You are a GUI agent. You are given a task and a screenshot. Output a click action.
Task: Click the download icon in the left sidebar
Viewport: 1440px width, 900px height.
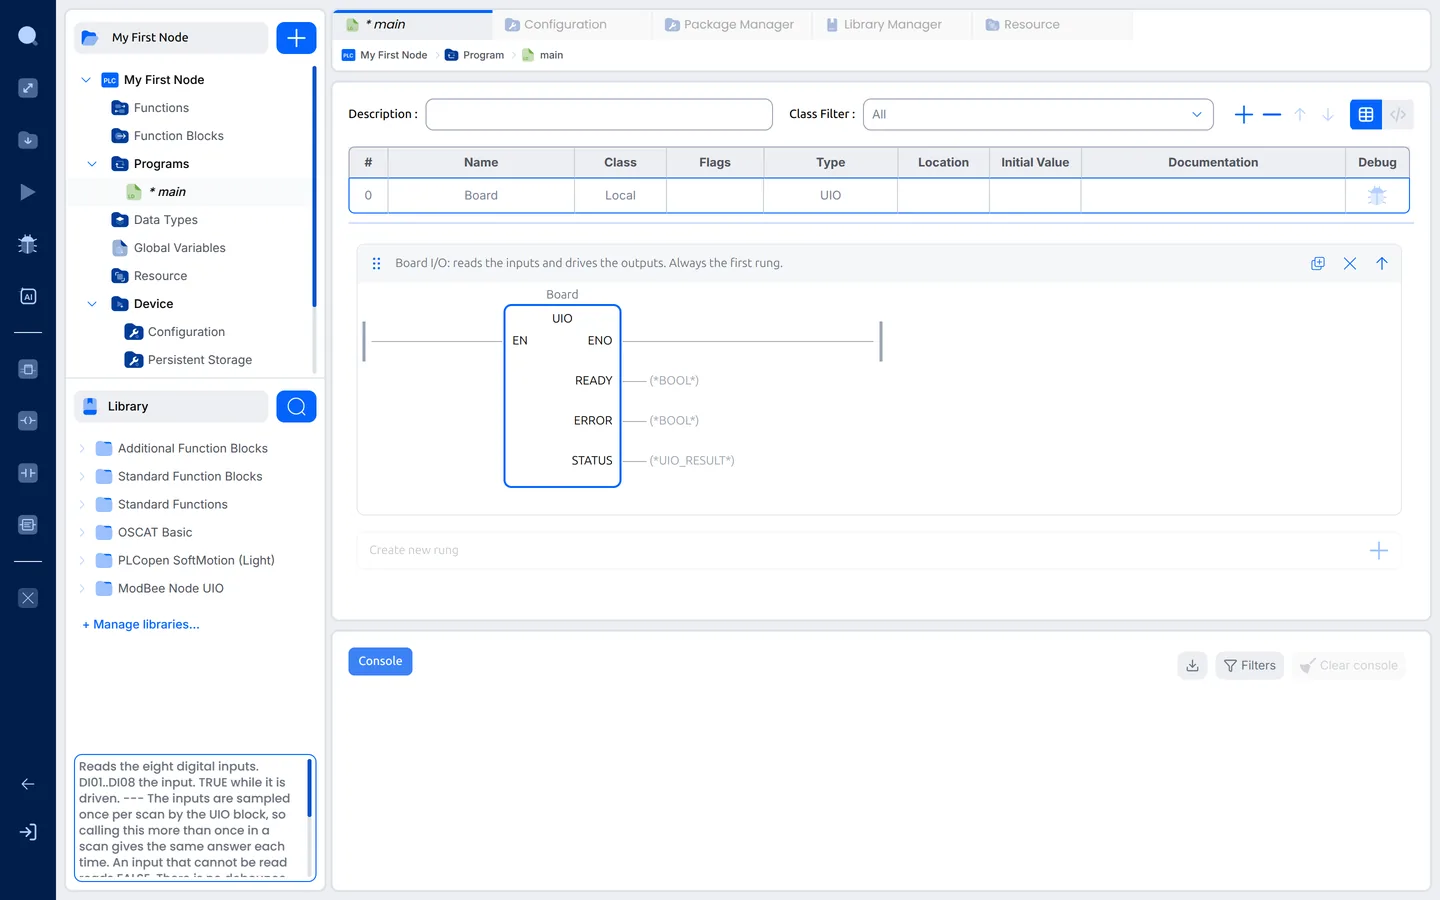click(x=28, y=140)
